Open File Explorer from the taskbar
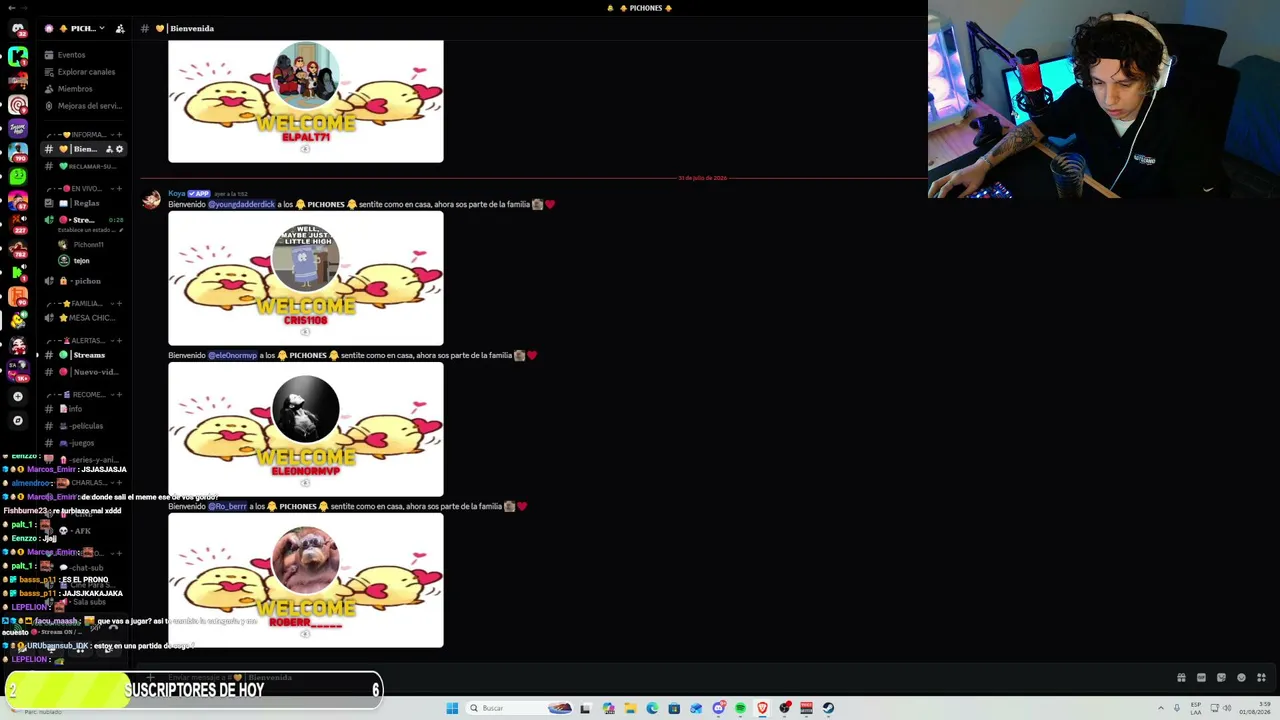 tap(630, 708)
